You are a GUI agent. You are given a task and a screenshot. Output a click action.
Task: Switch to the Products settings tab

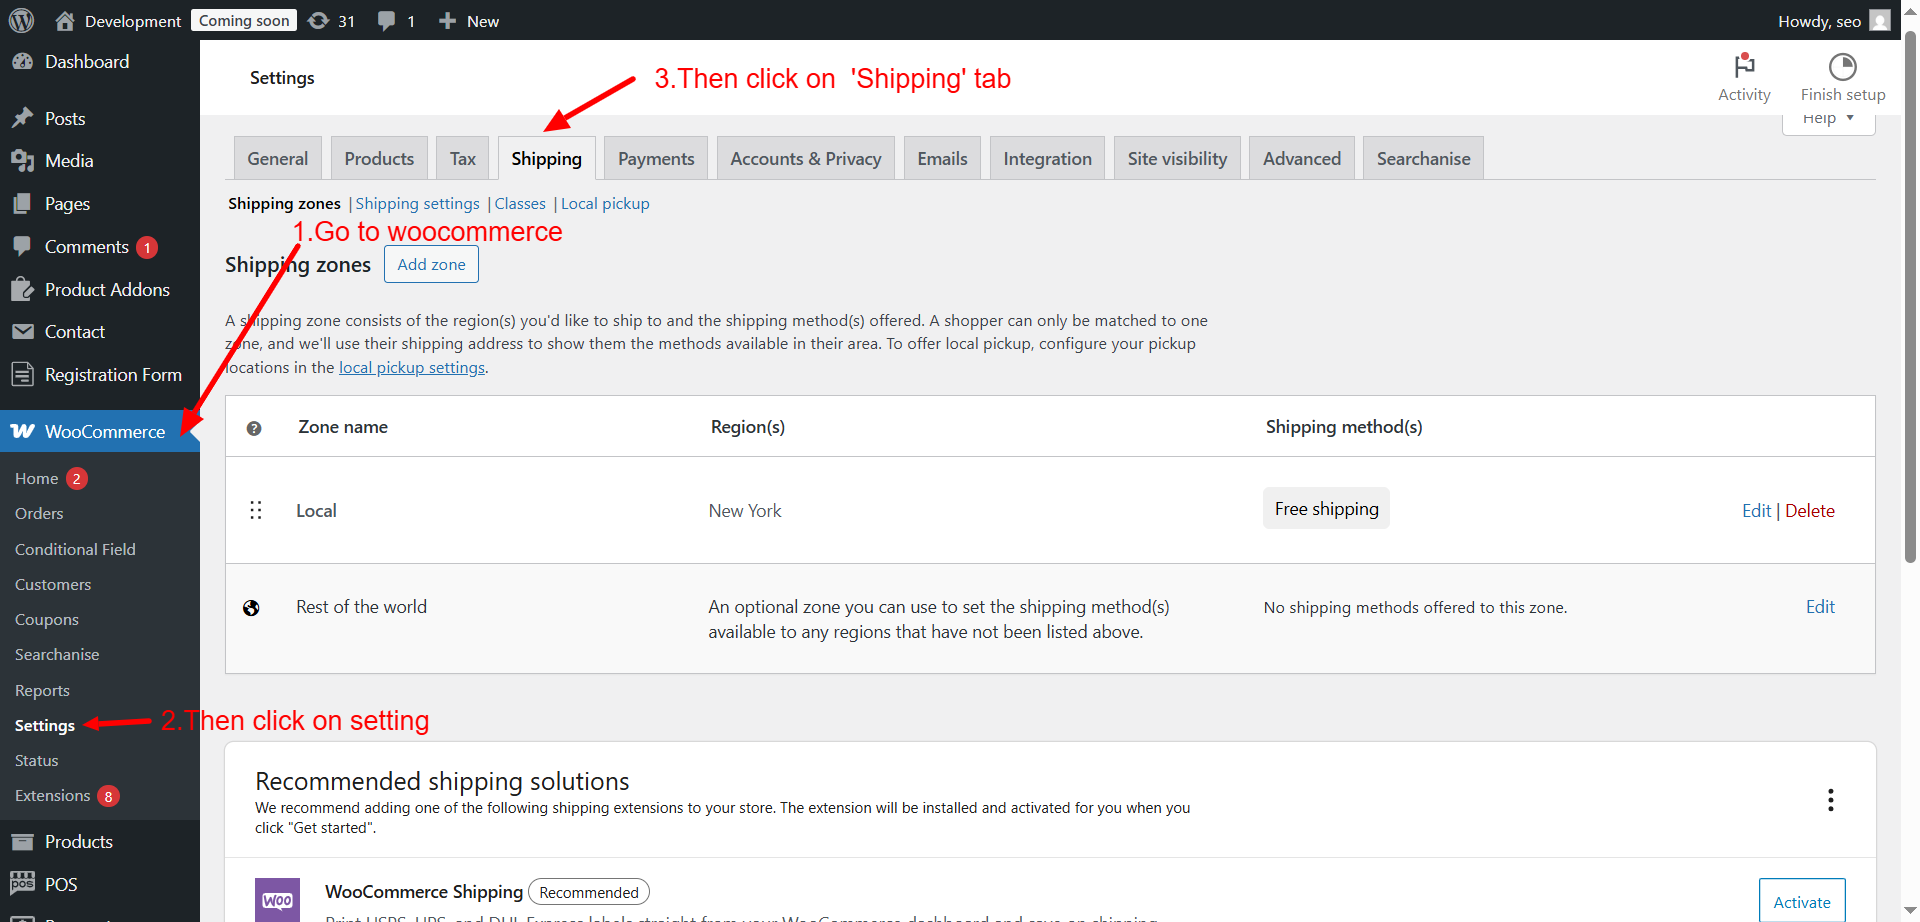pos(379,158)
